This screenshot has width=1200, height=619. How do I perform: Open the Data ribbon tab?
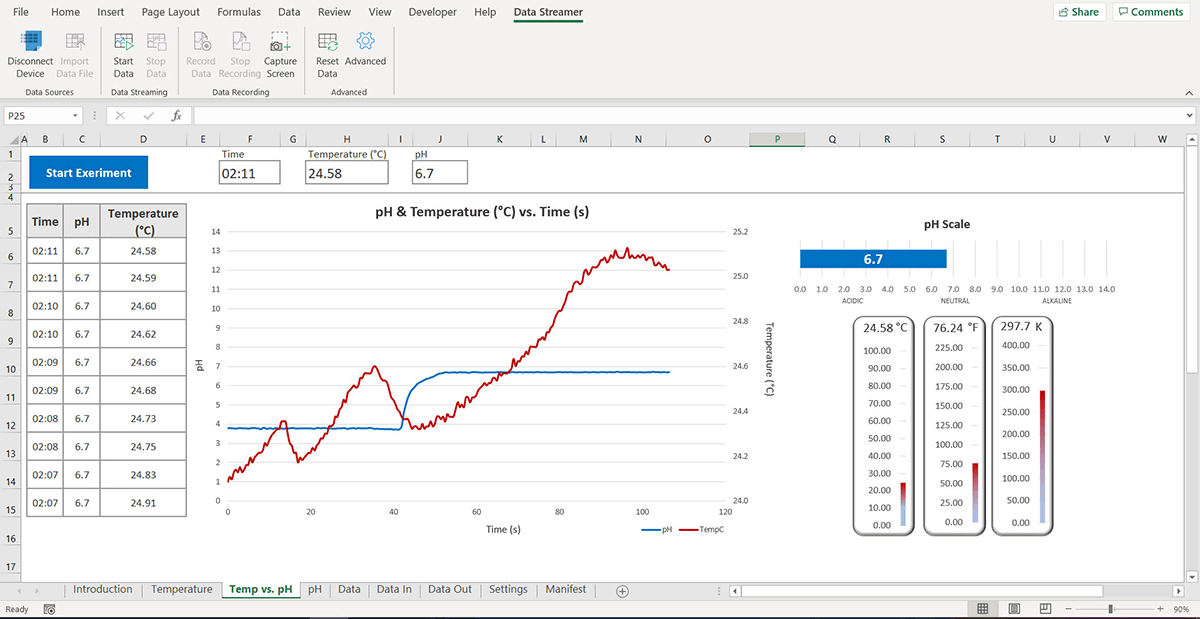[289, 12]
